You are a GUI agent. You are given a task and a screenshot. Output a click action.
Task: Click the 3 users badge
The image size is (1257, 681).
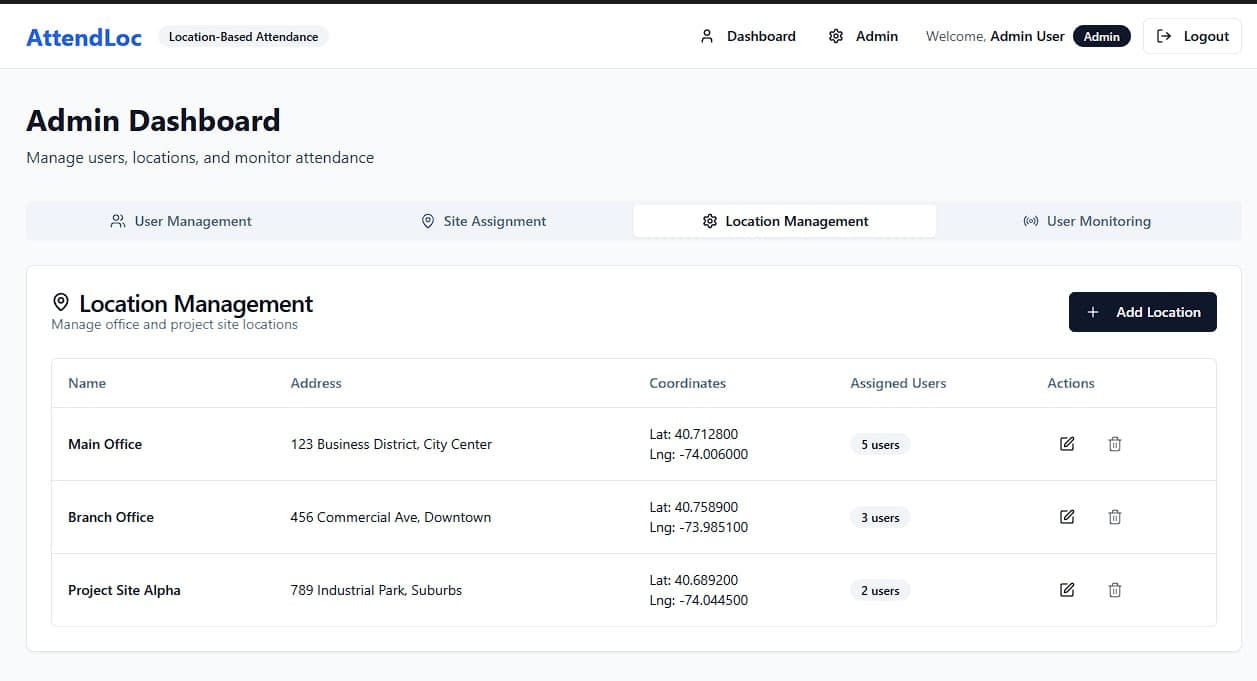(x=880, y=518)
